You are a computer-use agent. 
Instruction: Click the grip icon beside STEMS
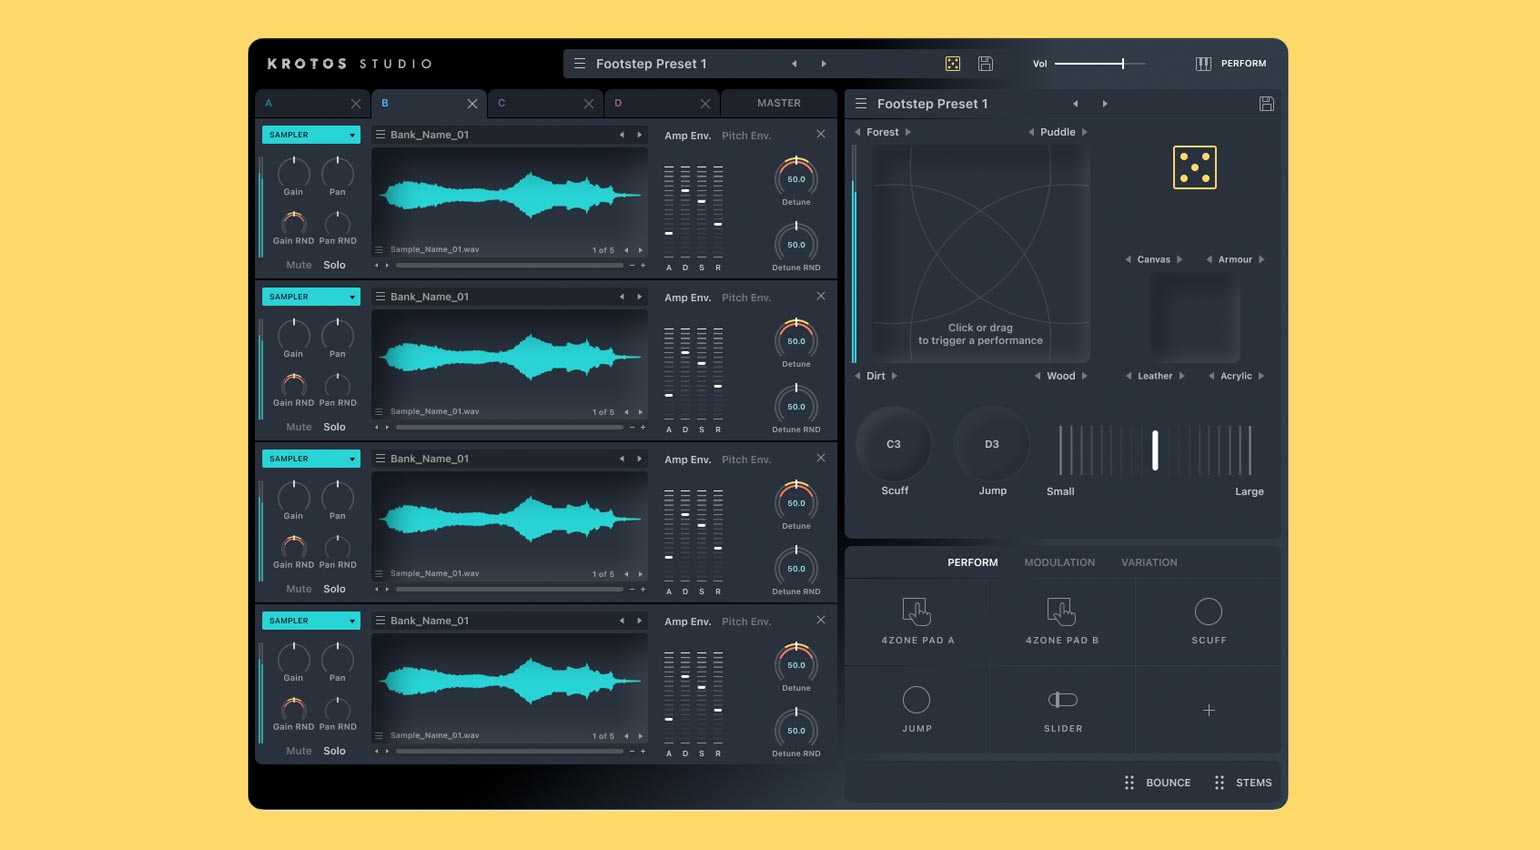[1219, 783]
